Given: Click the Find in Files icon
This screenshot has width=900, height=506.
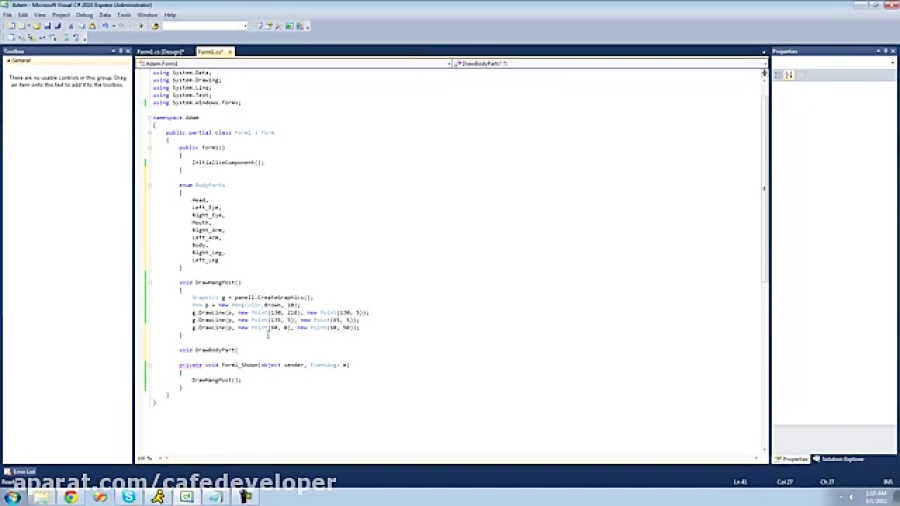Looking at the screenshot, I should 155,26.
